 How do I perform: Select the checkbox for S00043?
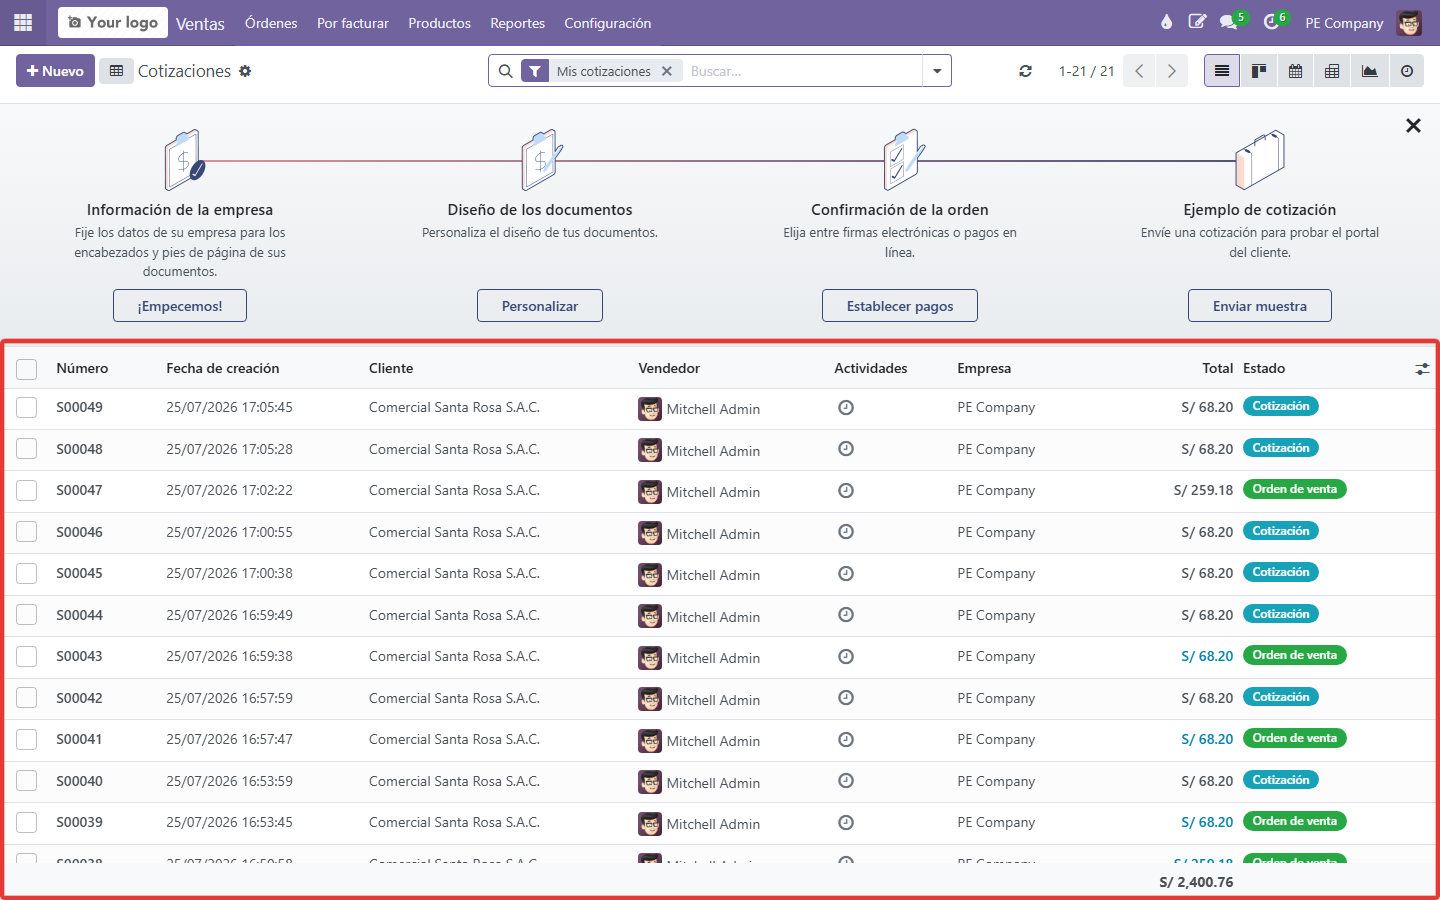[27, 657]
